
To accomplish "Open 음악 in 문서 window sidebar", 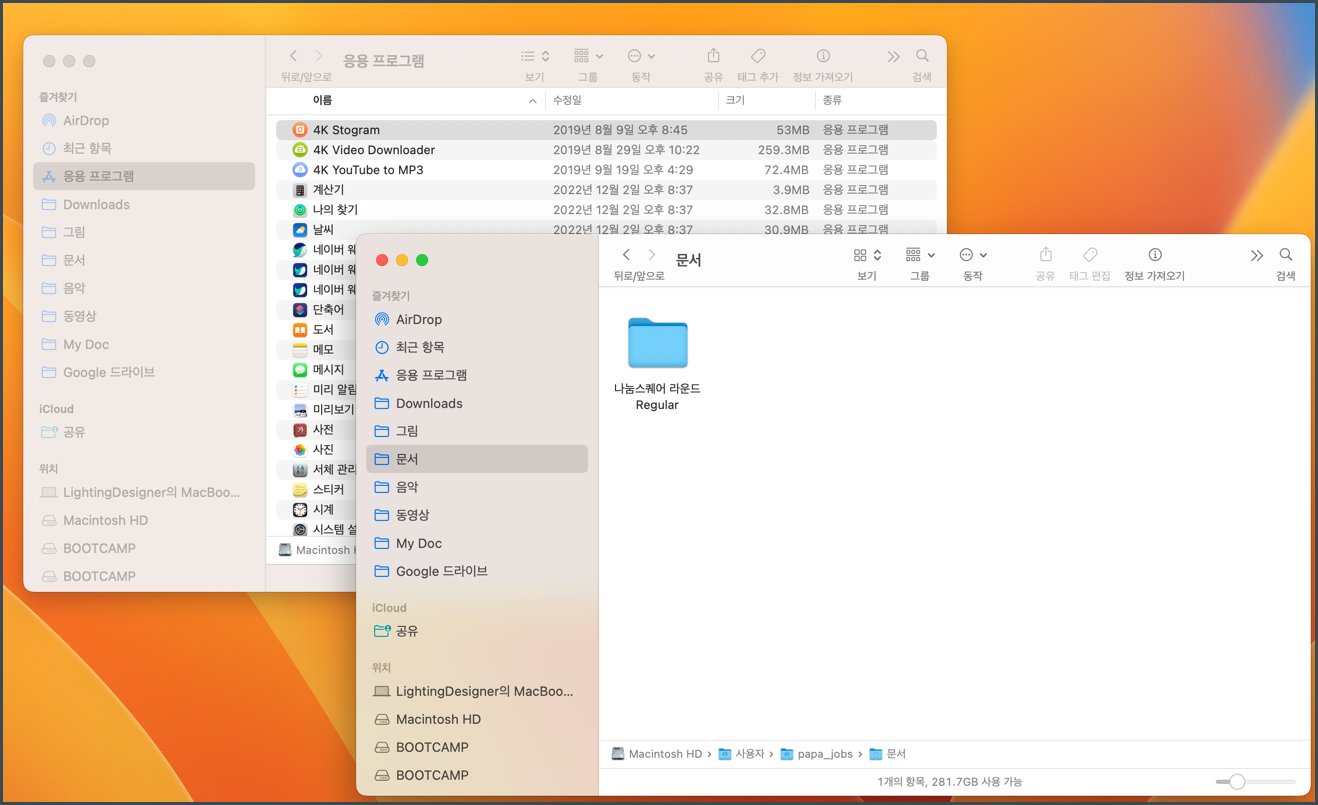I will point(477,487).
